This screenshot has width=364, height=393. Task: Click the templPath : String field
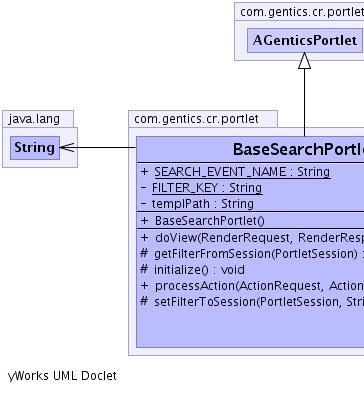pos(203,204)
